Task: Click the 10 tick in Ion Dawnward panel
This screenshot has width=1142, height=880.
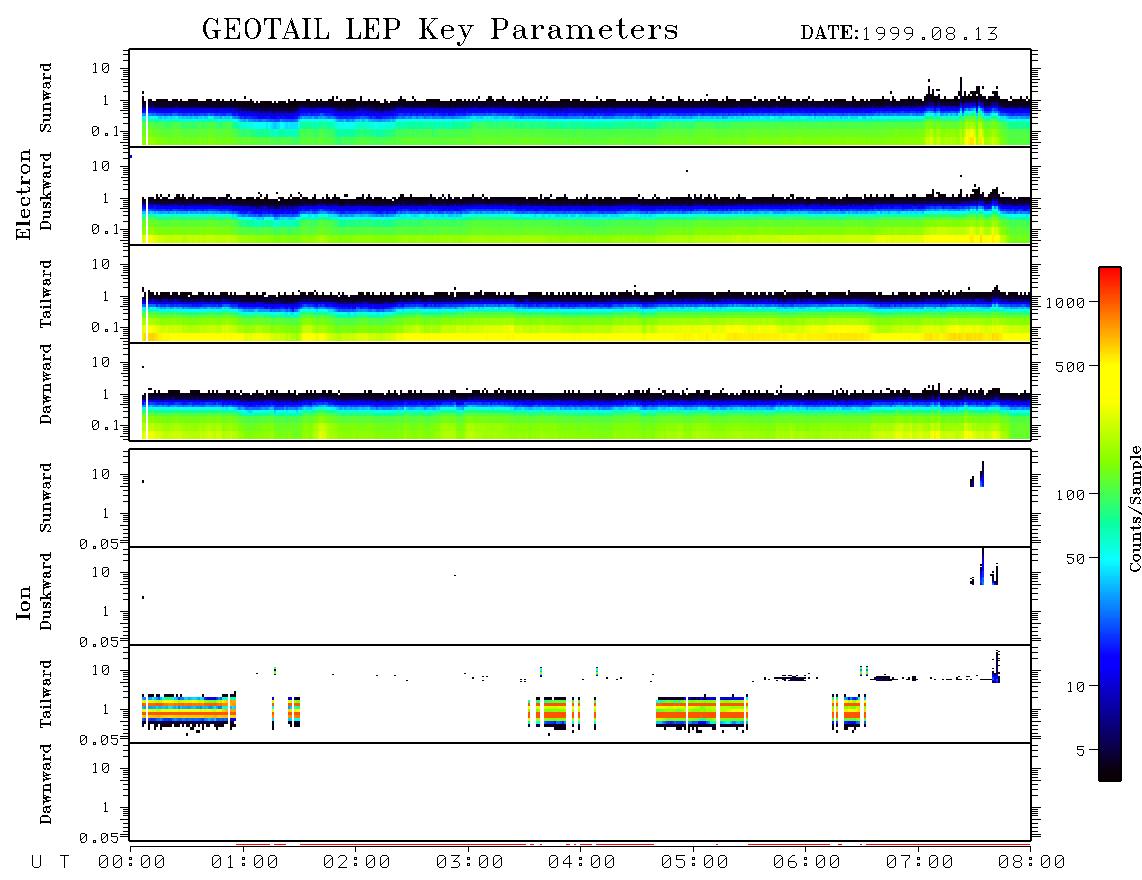Action: pyautogui.click(x=101, y=769)
